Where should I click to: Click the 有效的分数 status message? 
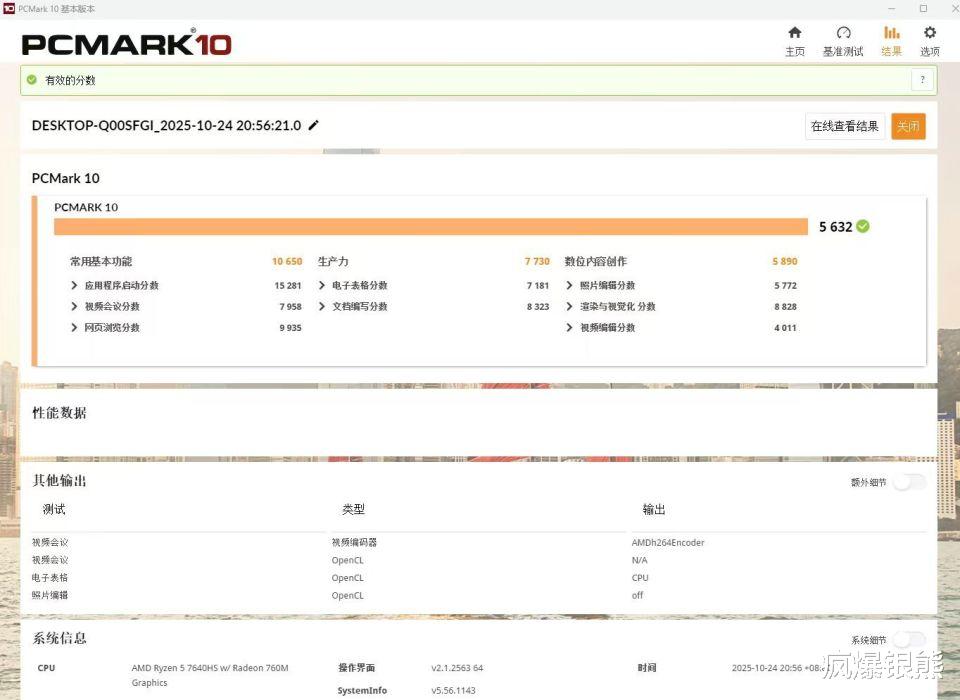pyautogui.click(x=70, y=80)
